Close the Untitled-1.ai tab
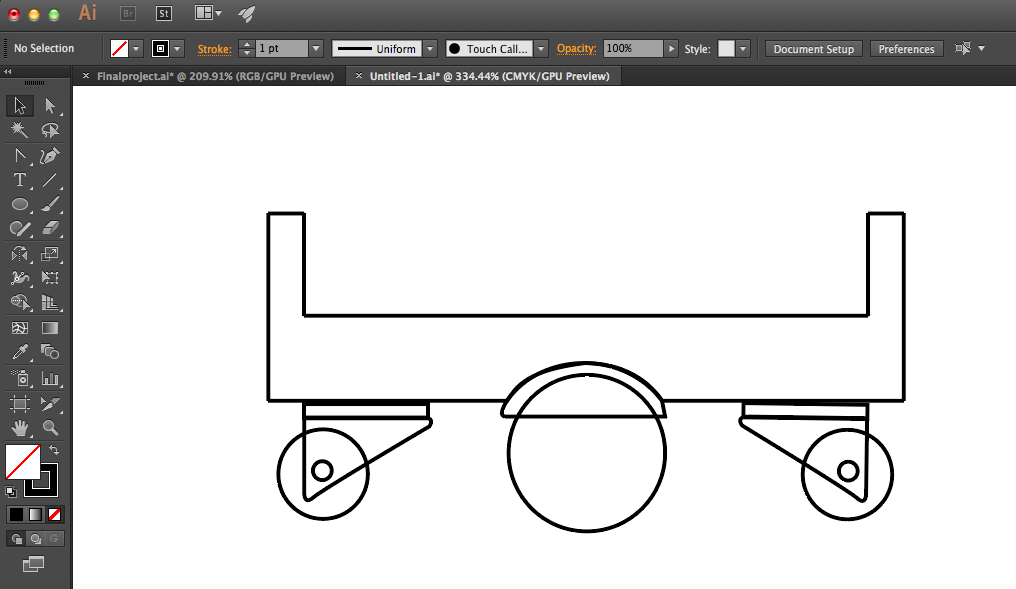1016x589 pixels. [x=358, y=76]
